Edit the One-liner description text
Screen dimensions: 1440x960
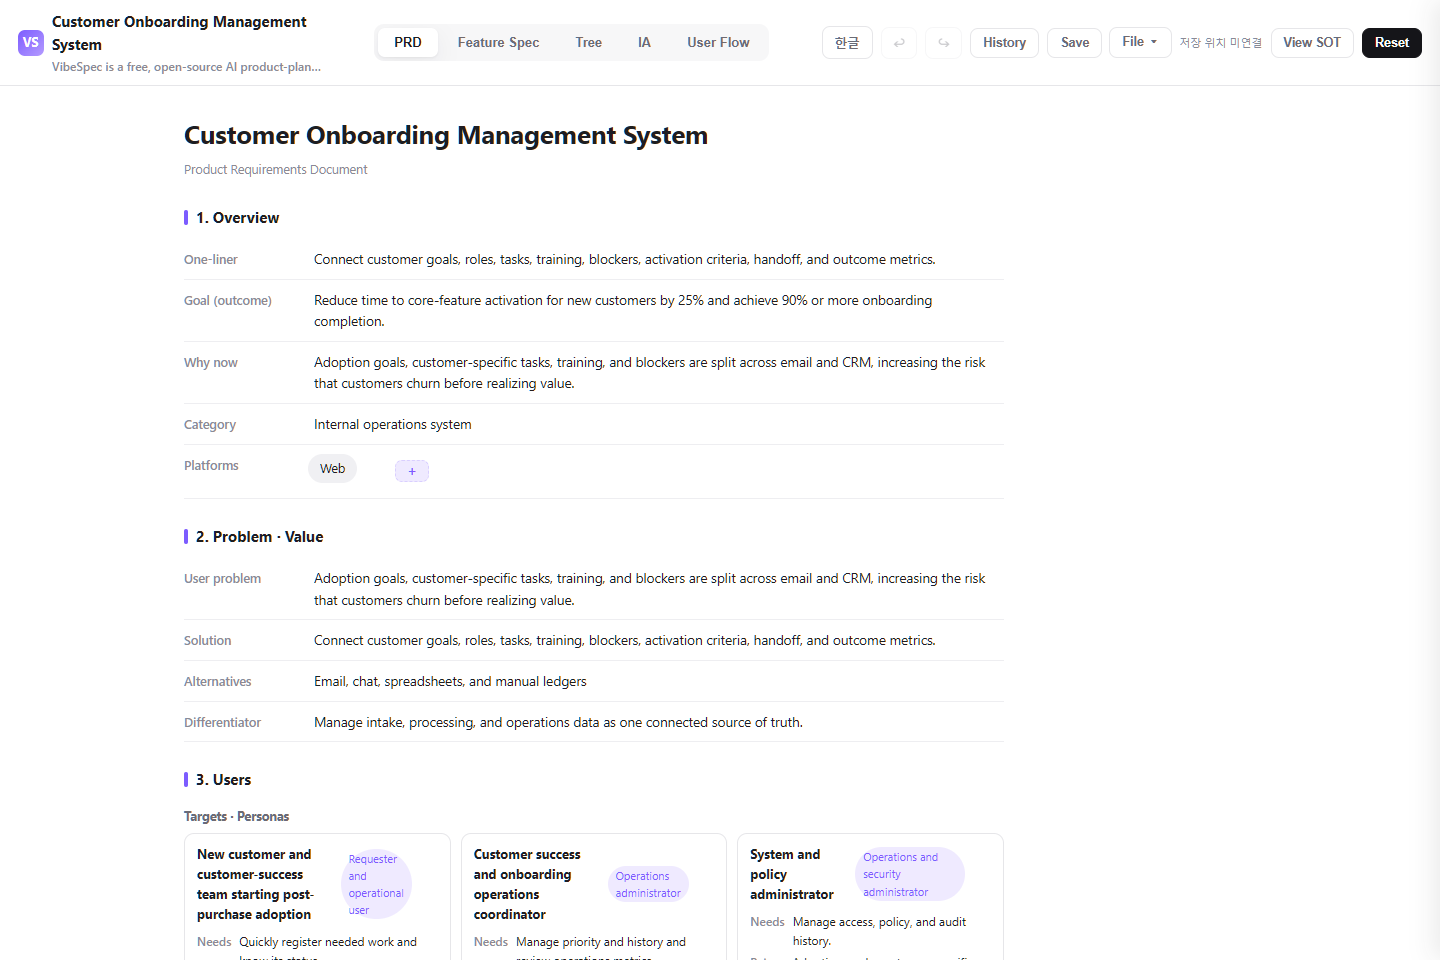point(625,260)
